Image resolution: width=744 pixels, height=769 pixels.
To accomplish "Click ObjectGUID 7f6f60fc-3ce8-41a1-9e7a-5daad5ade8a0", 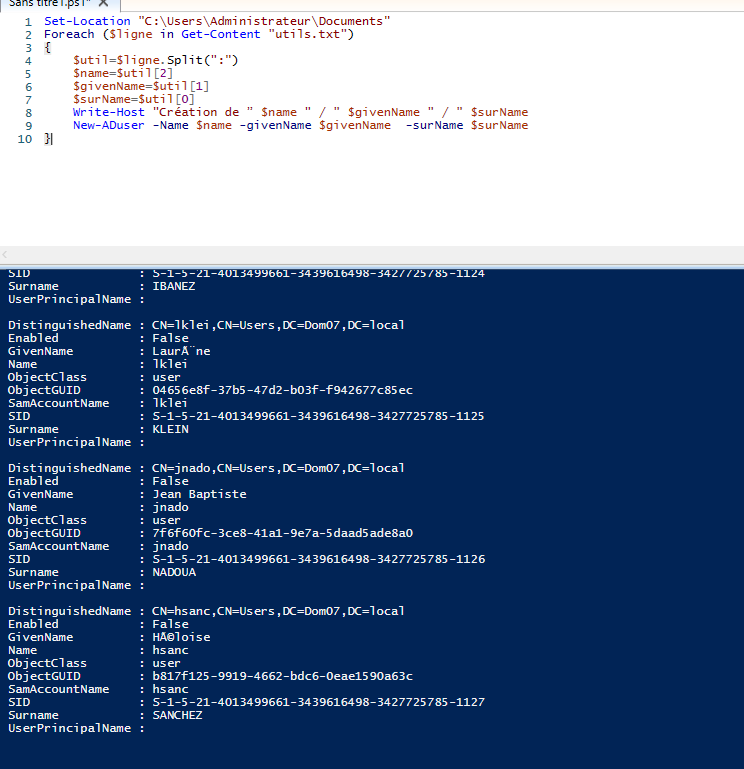I will [x=282, y=533].
